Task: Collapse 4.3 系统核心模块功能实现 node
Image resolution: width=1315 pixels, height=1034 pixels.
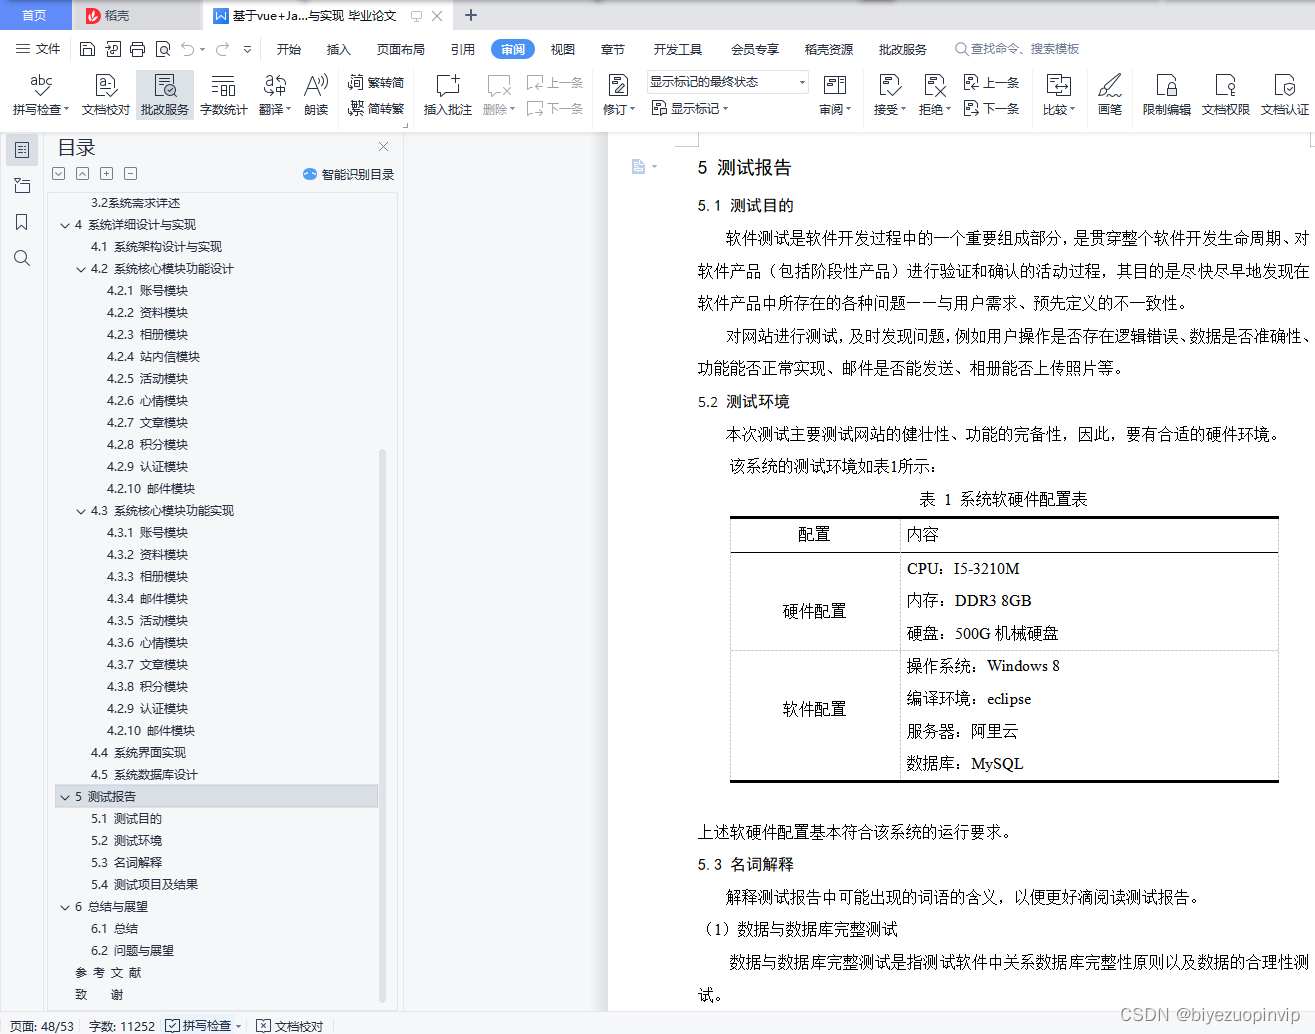Action: point(81,511)
